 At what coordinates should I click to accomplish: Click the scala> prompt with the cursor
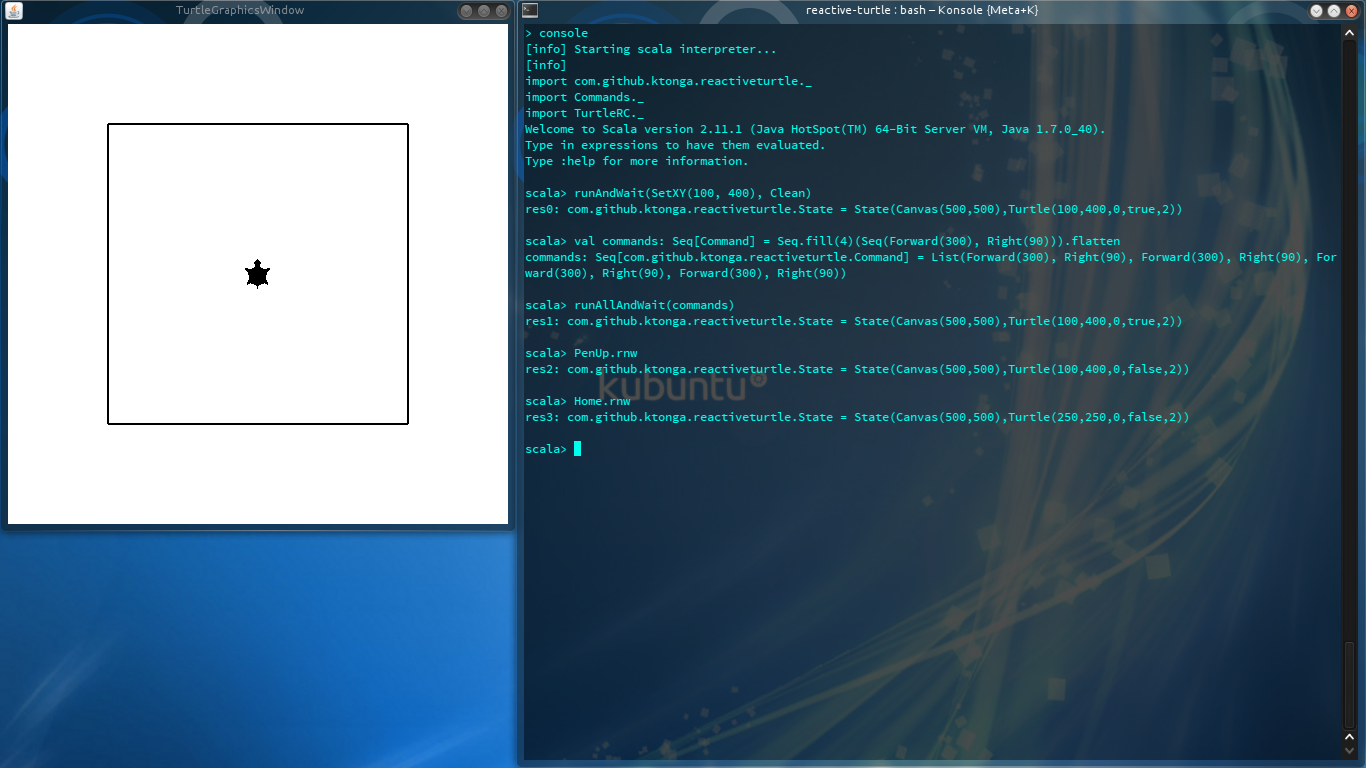[x=553, y=449]
